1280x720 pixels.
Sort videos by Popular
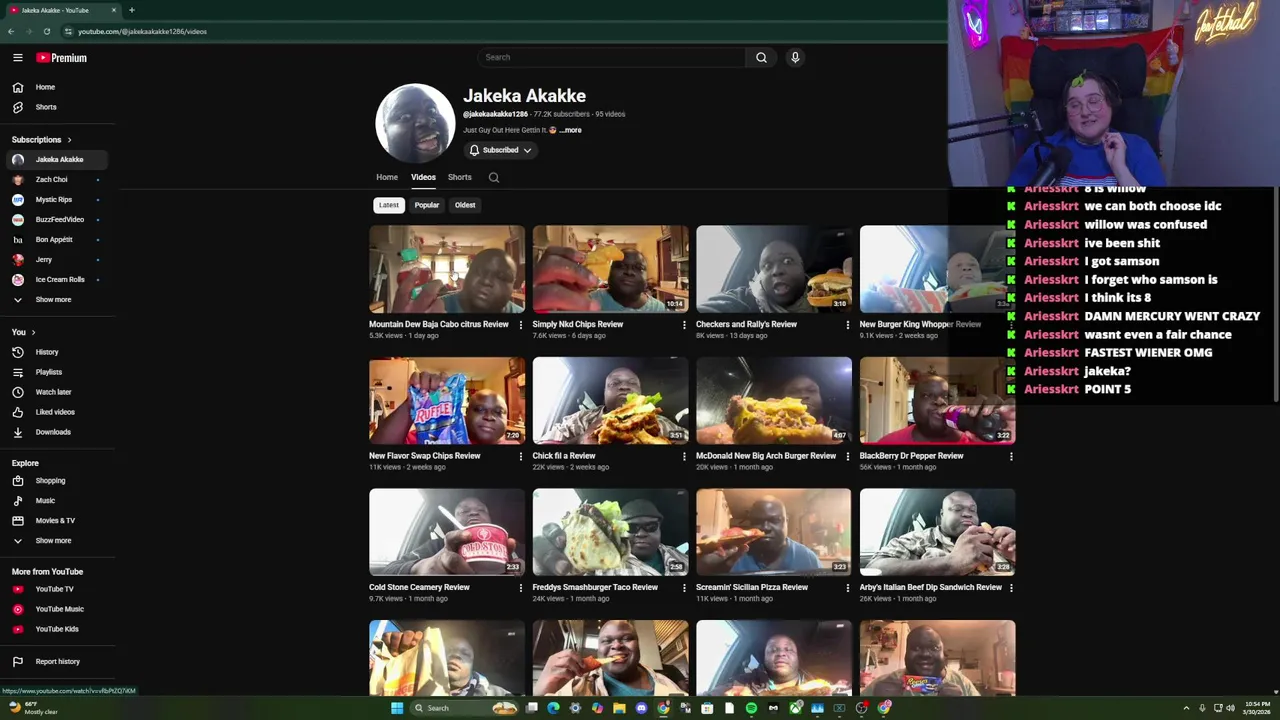(x=427, y=205)
